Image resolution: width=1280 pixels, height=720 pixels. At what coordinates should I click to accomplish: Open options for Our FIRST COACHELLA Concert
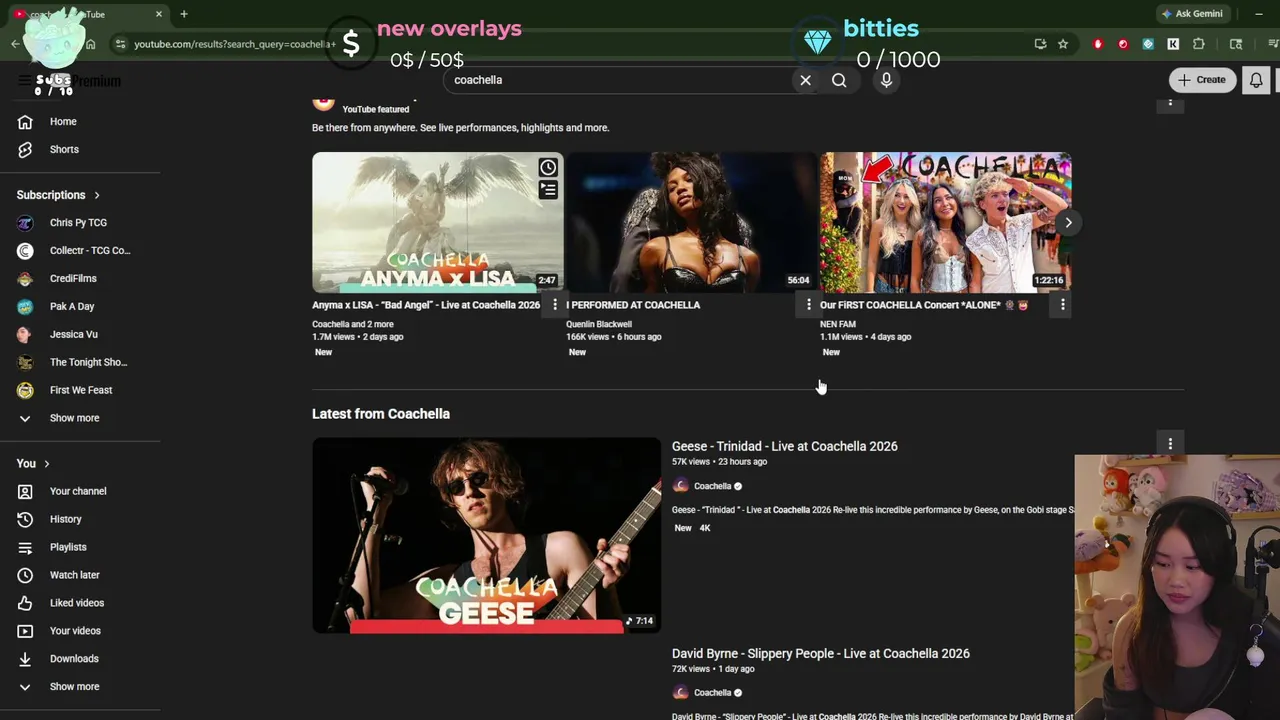click(x=1063, y=305)
